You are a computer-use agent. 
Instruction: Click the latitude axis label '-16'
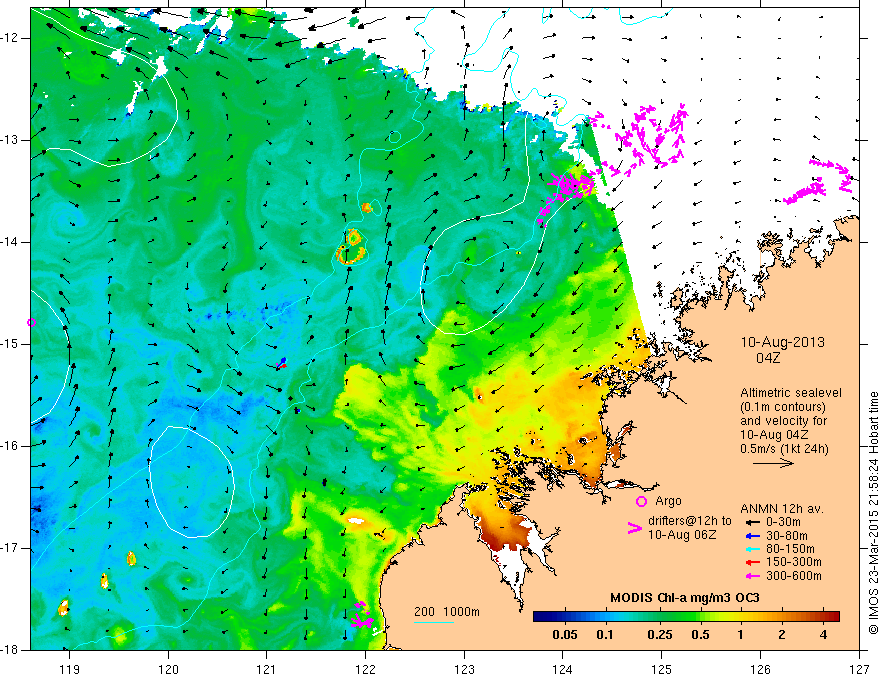pyautogui.click(x=10, y=446)
